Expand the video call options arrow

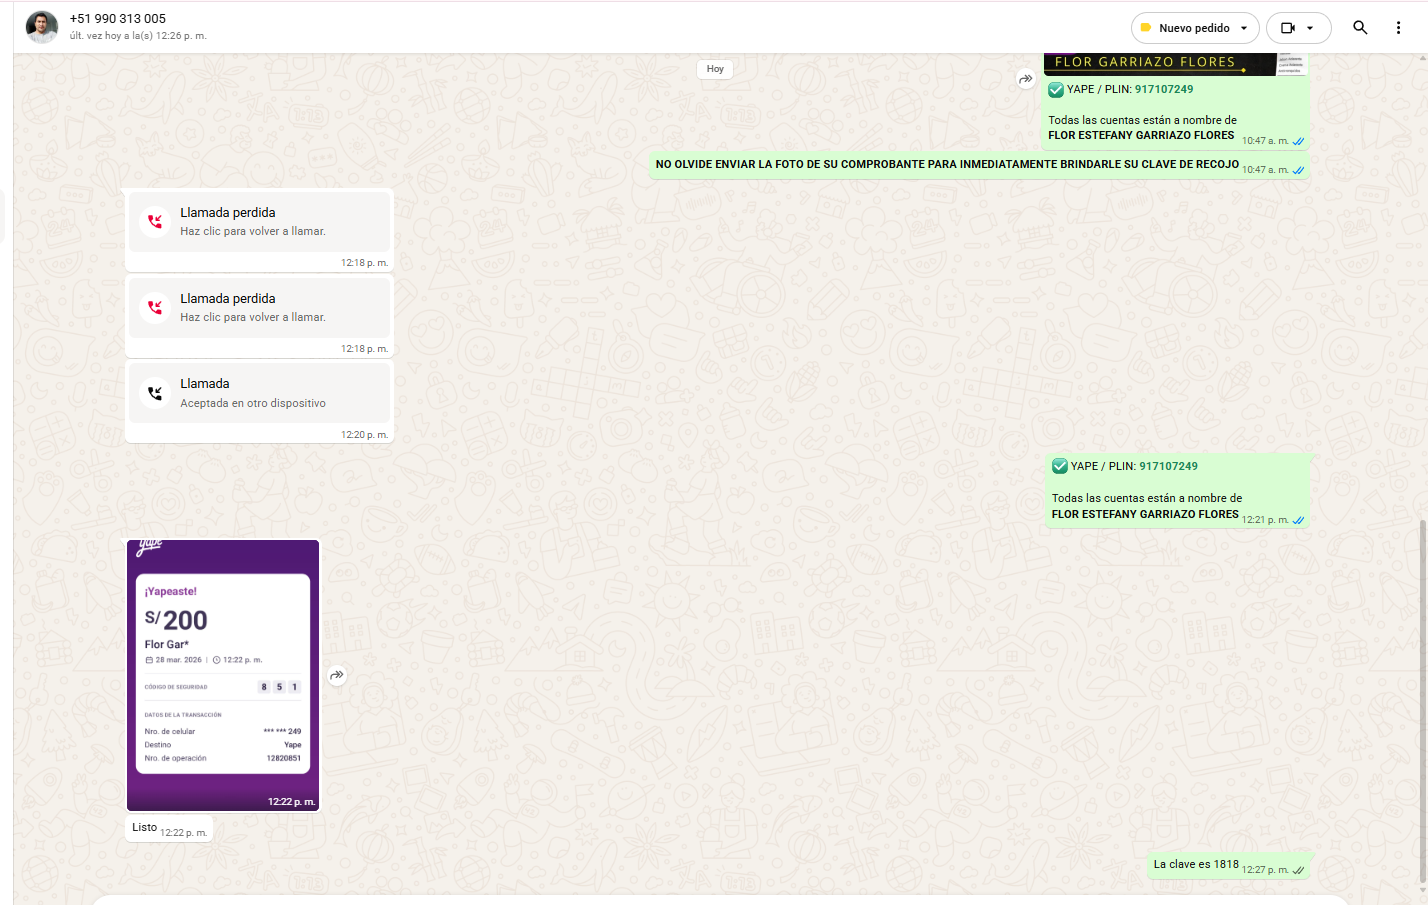(1310, 28)
